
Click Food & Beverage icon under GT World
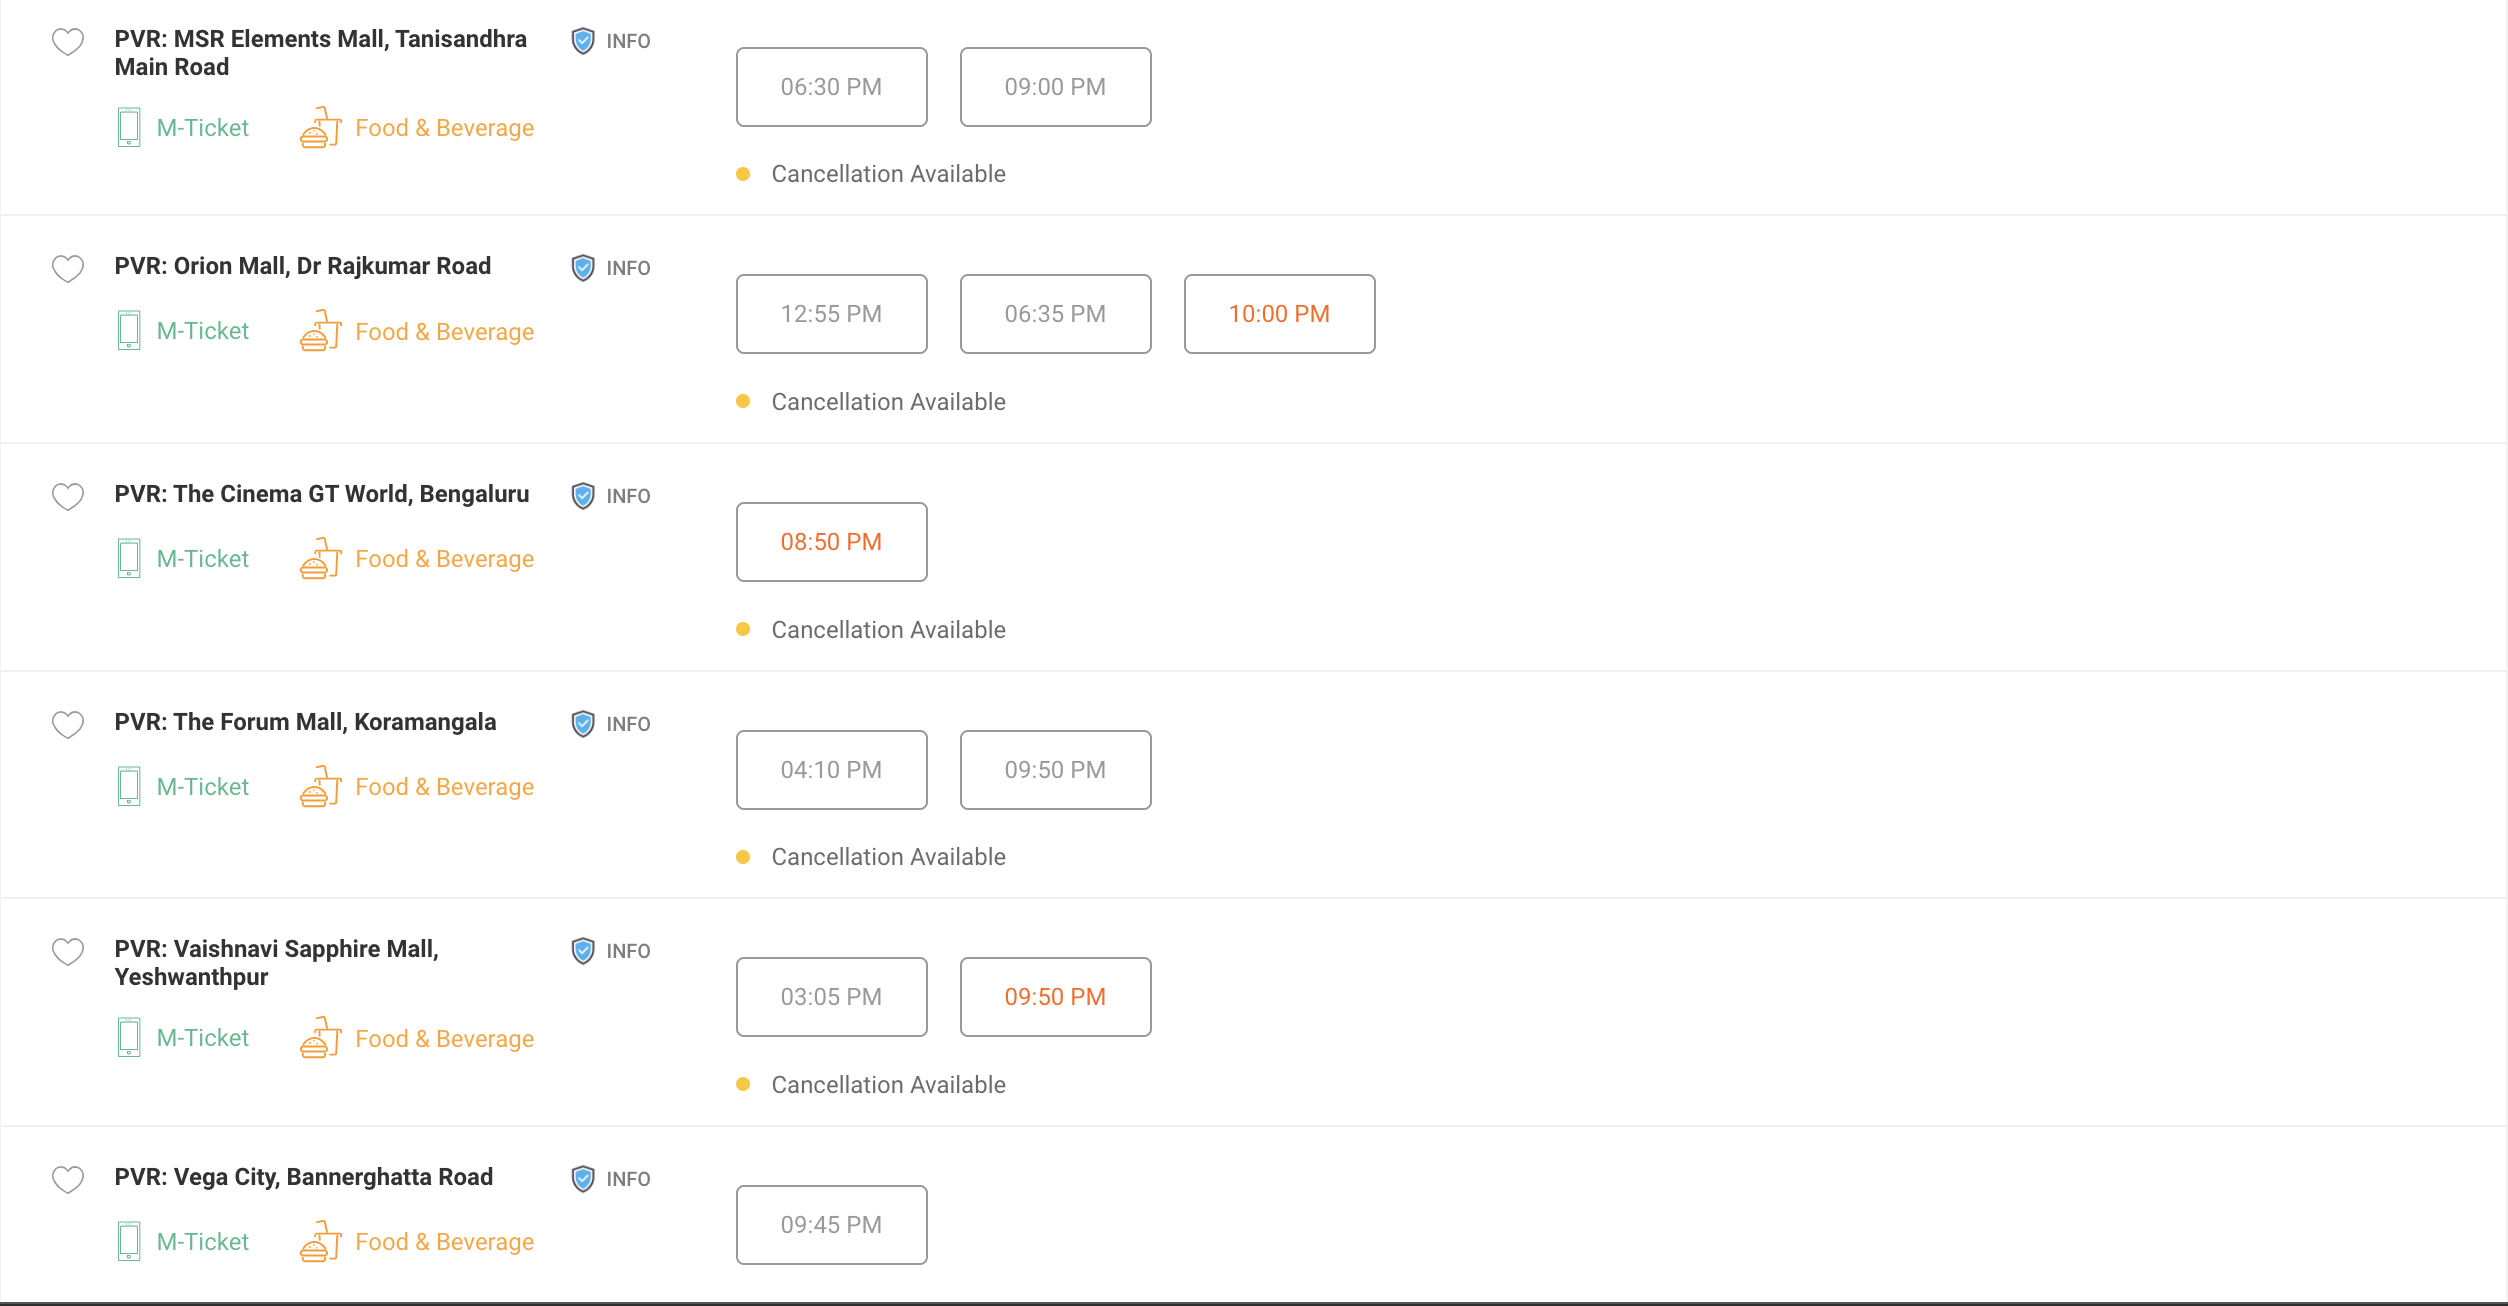[x=320, y=559]
